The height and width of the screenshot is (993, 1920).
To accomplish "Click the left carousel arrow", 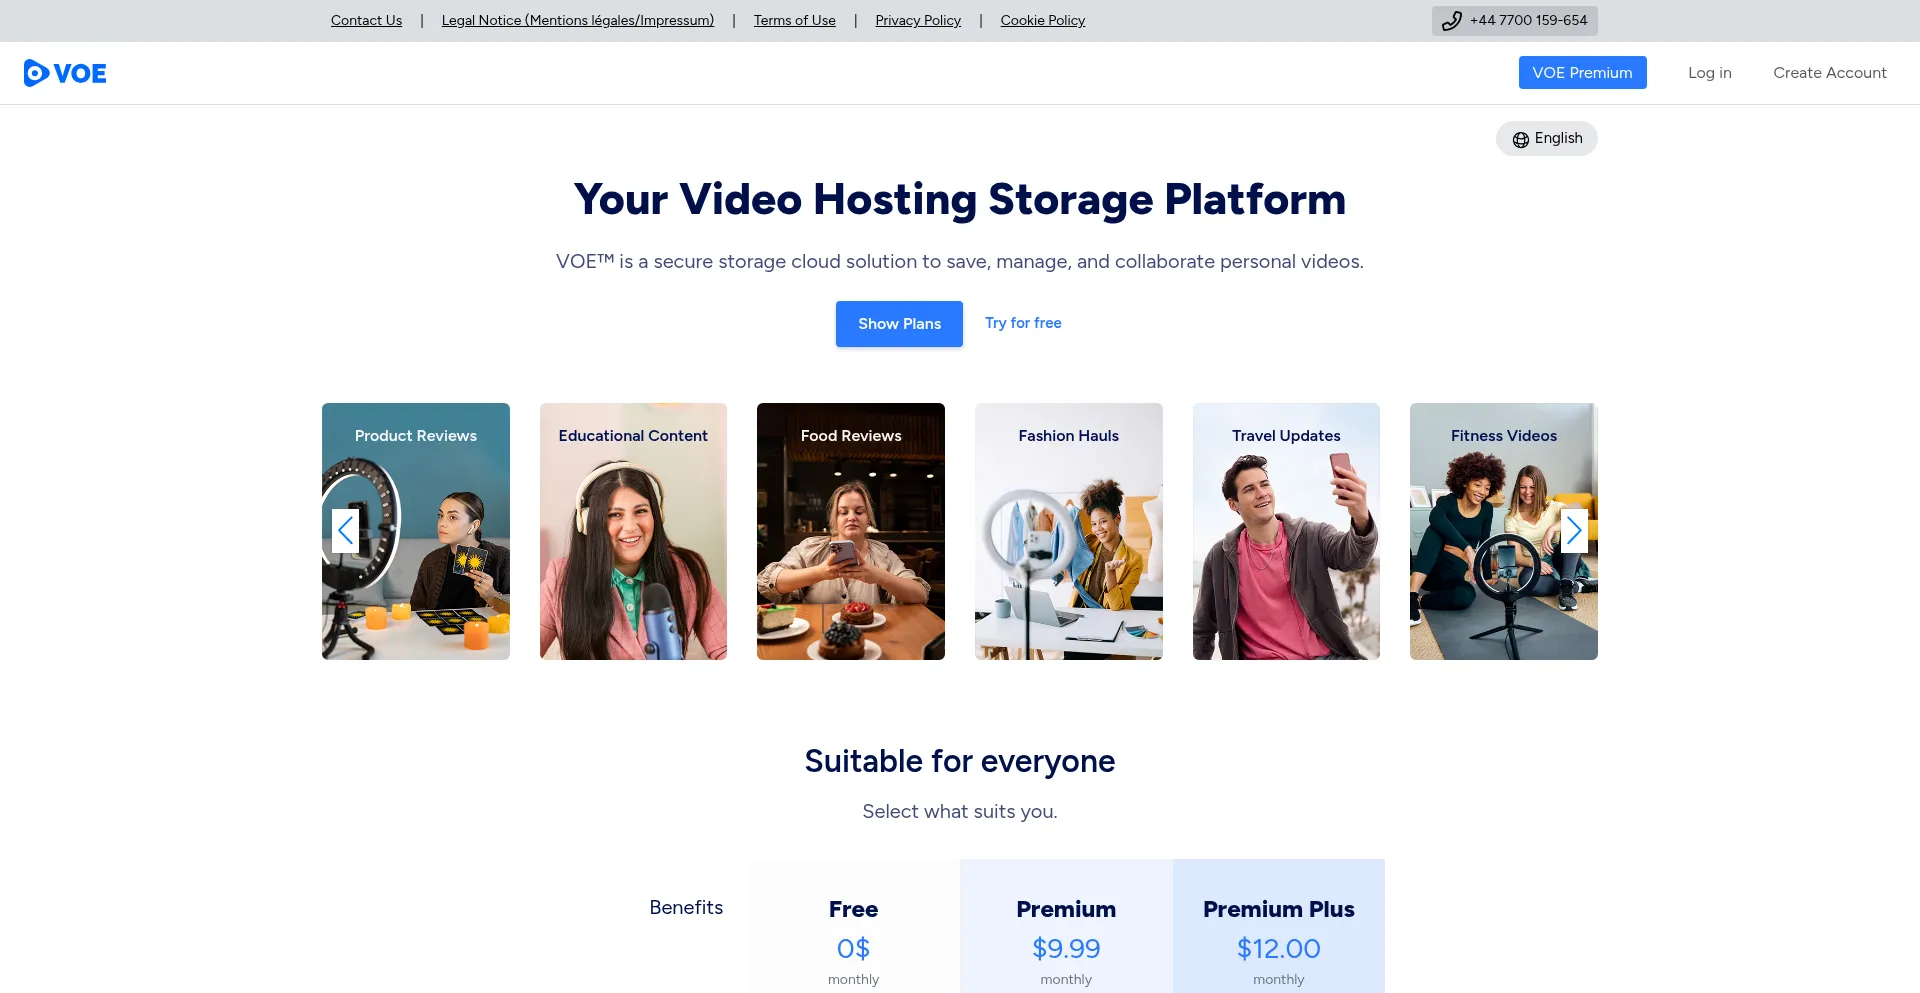I will pyautogui.click(x=346, y=531).
